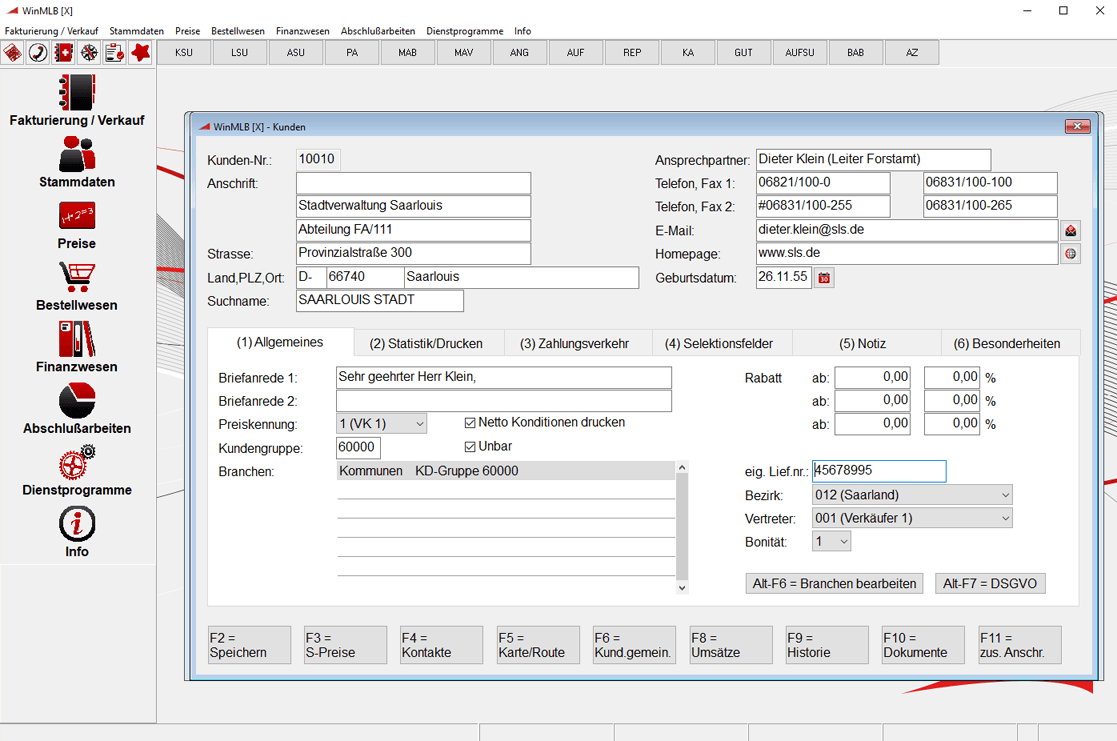The width and height of the screenshot is (1117, 741).
Task: Select Kommunen KD-Gruppe 60000 row
Action: [506, 471]
